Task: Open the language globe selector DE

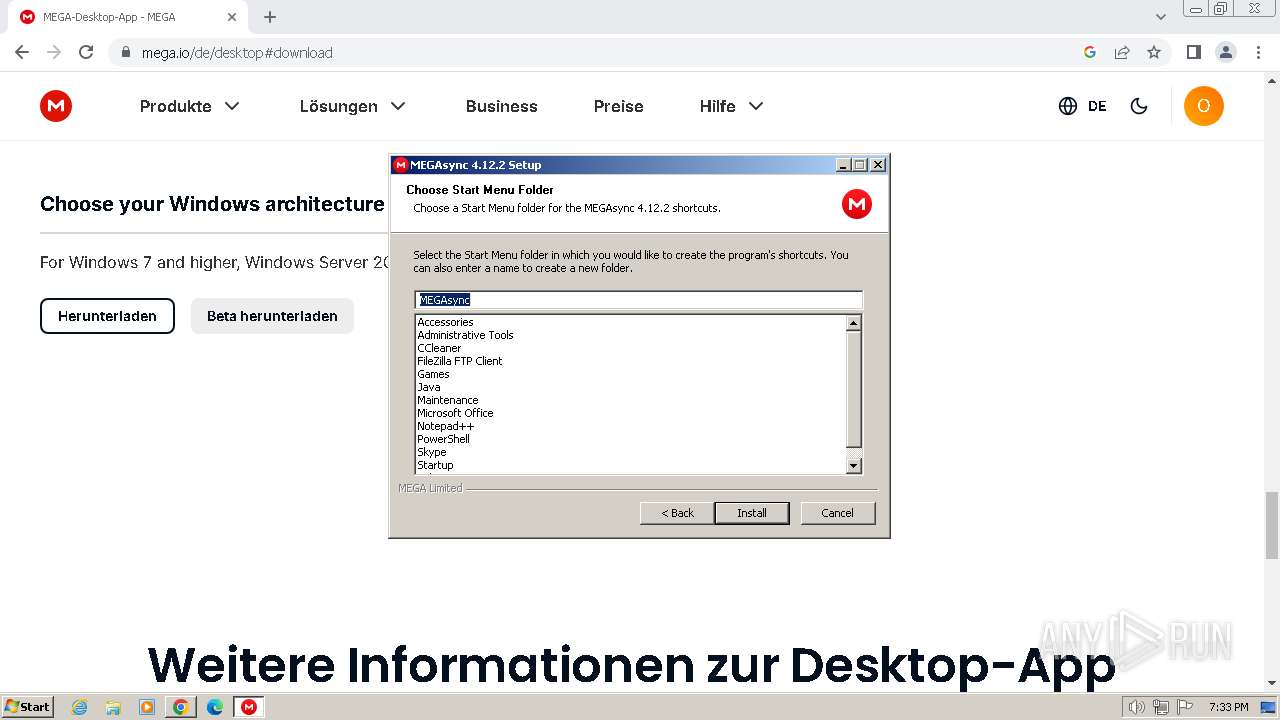Action: point(1082,106)
